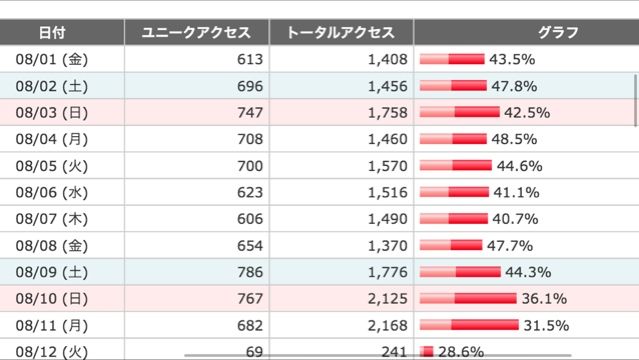Viewport: 639px width, 360px height.
Task: Click unique access value 606
Action: point(250,219)
